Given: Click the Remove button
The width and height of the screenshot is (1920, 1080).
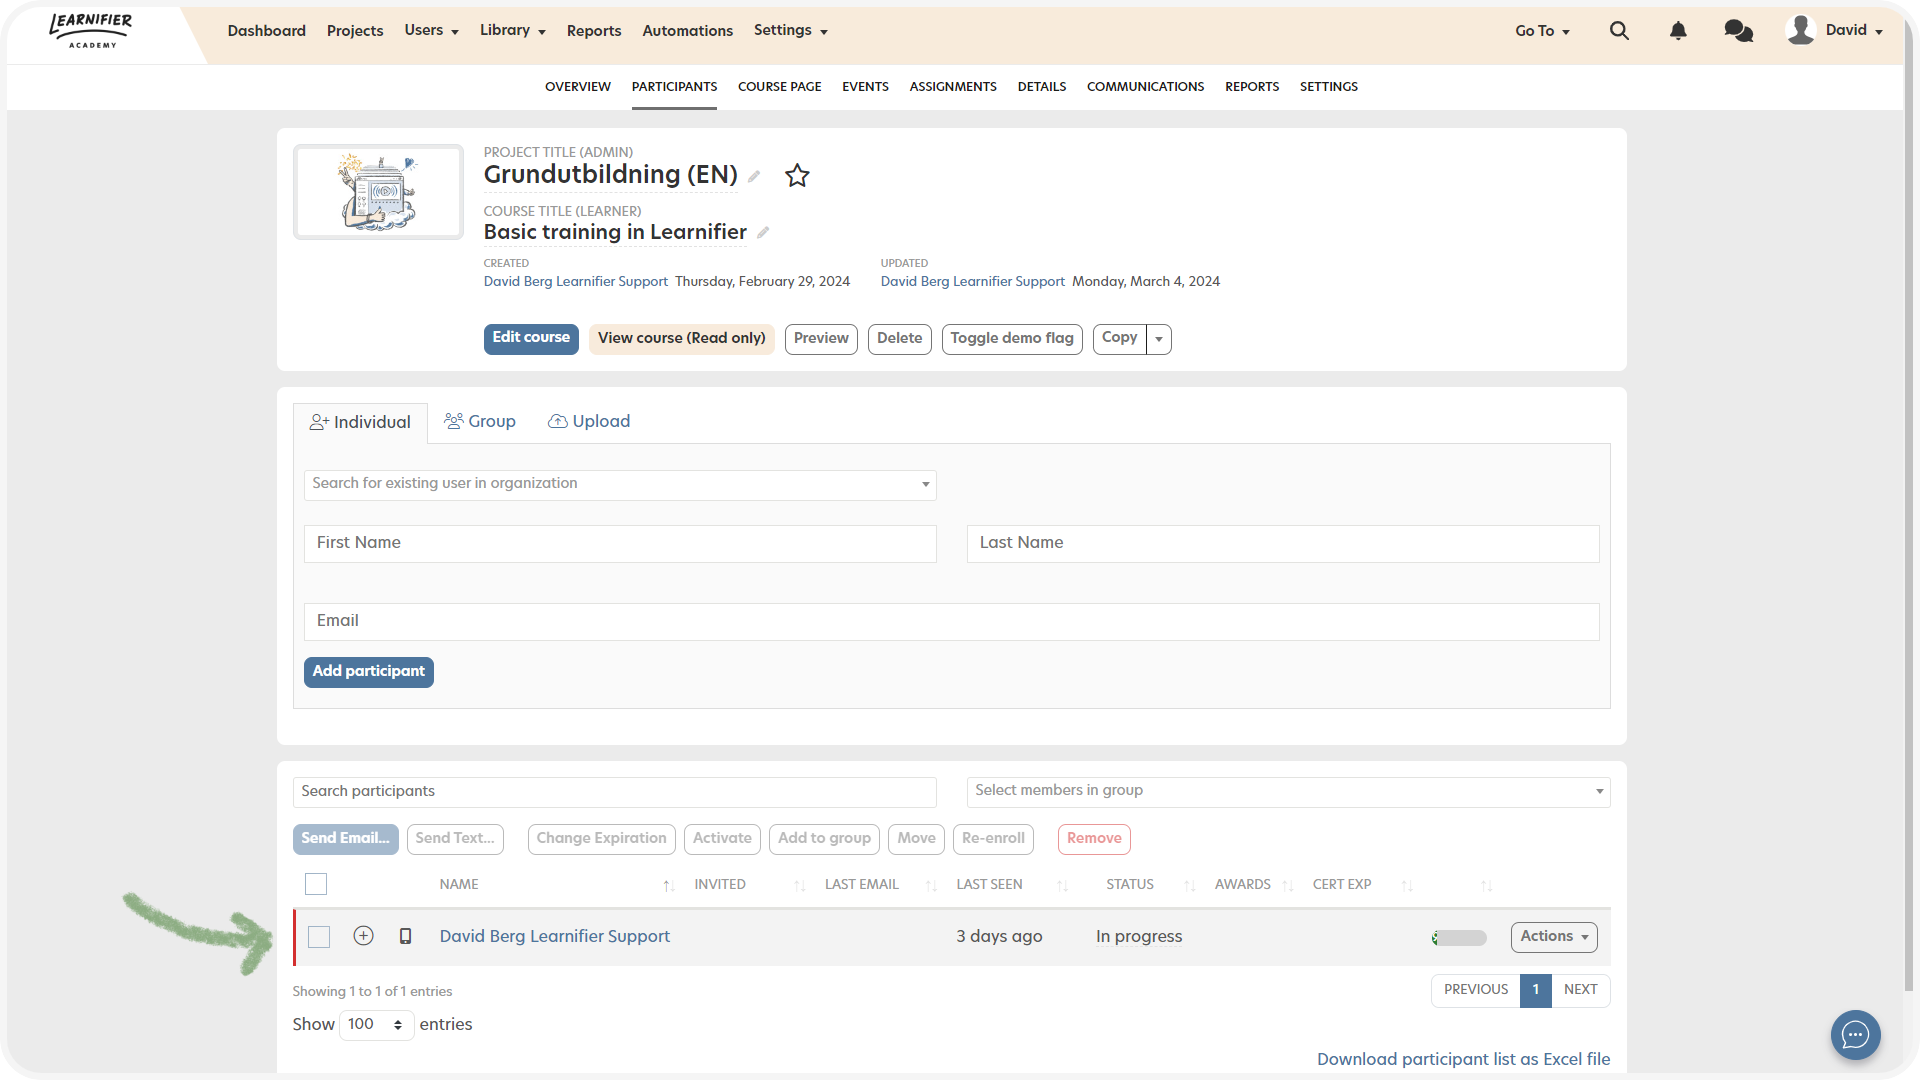Looking at the screenshot, I should 1094,839.
